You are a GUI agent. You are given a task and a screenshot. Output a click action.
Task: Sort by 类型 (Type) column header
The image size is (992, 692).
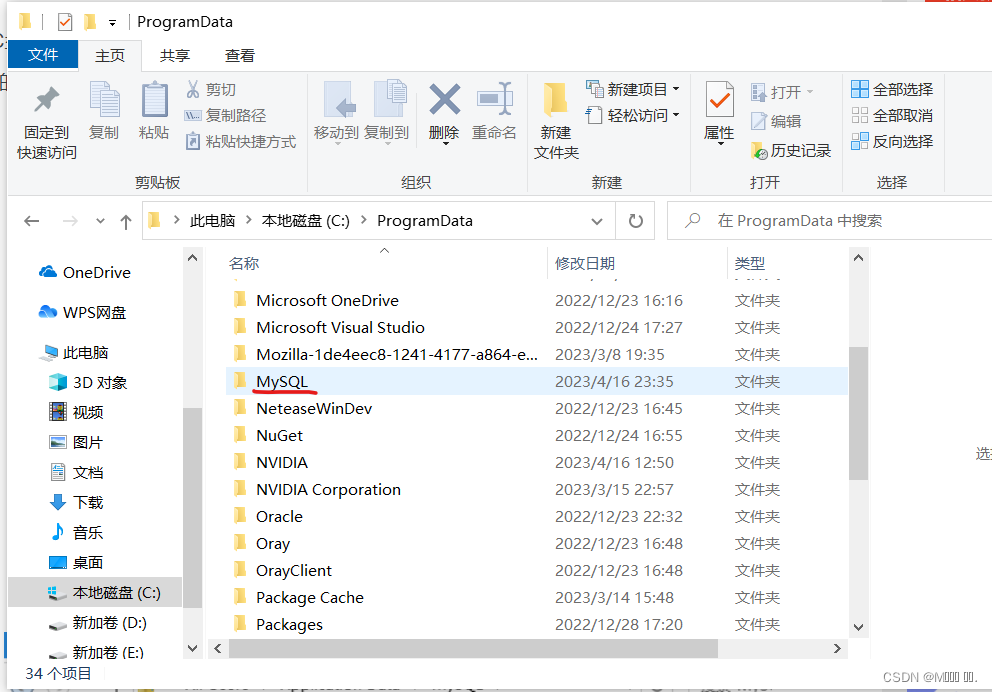pyautogui.click(x=750, y=263)
